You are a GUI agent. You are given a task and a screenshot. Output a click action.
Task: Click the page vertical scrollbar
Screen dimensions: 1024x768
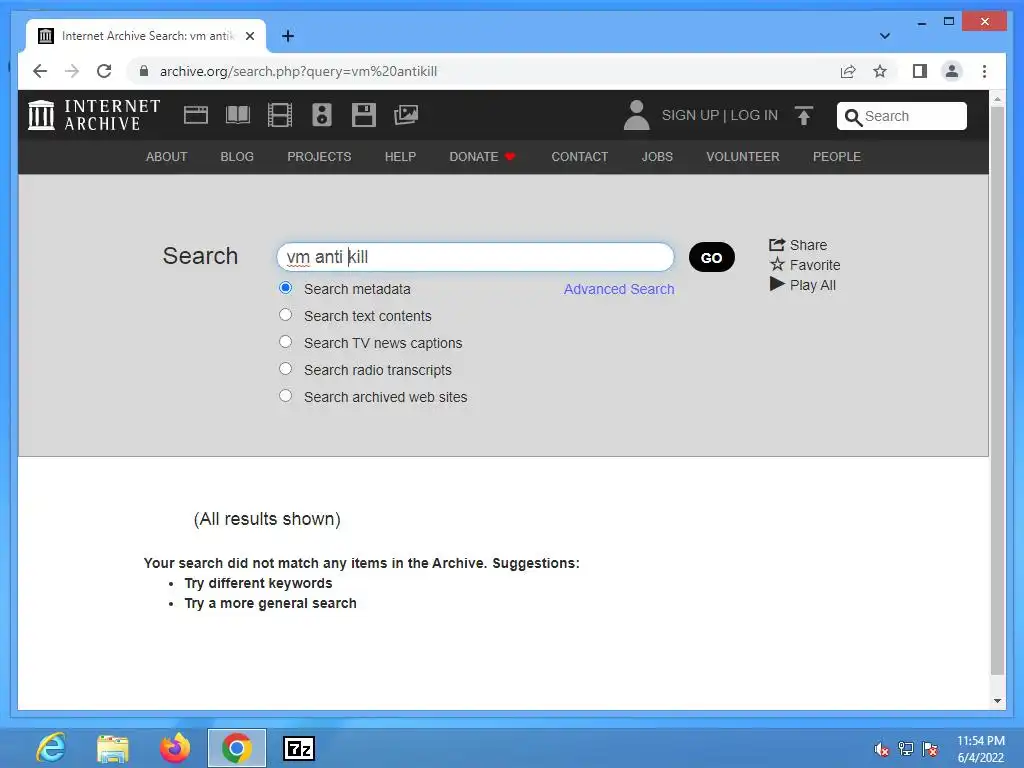click(x=997, y=391)
